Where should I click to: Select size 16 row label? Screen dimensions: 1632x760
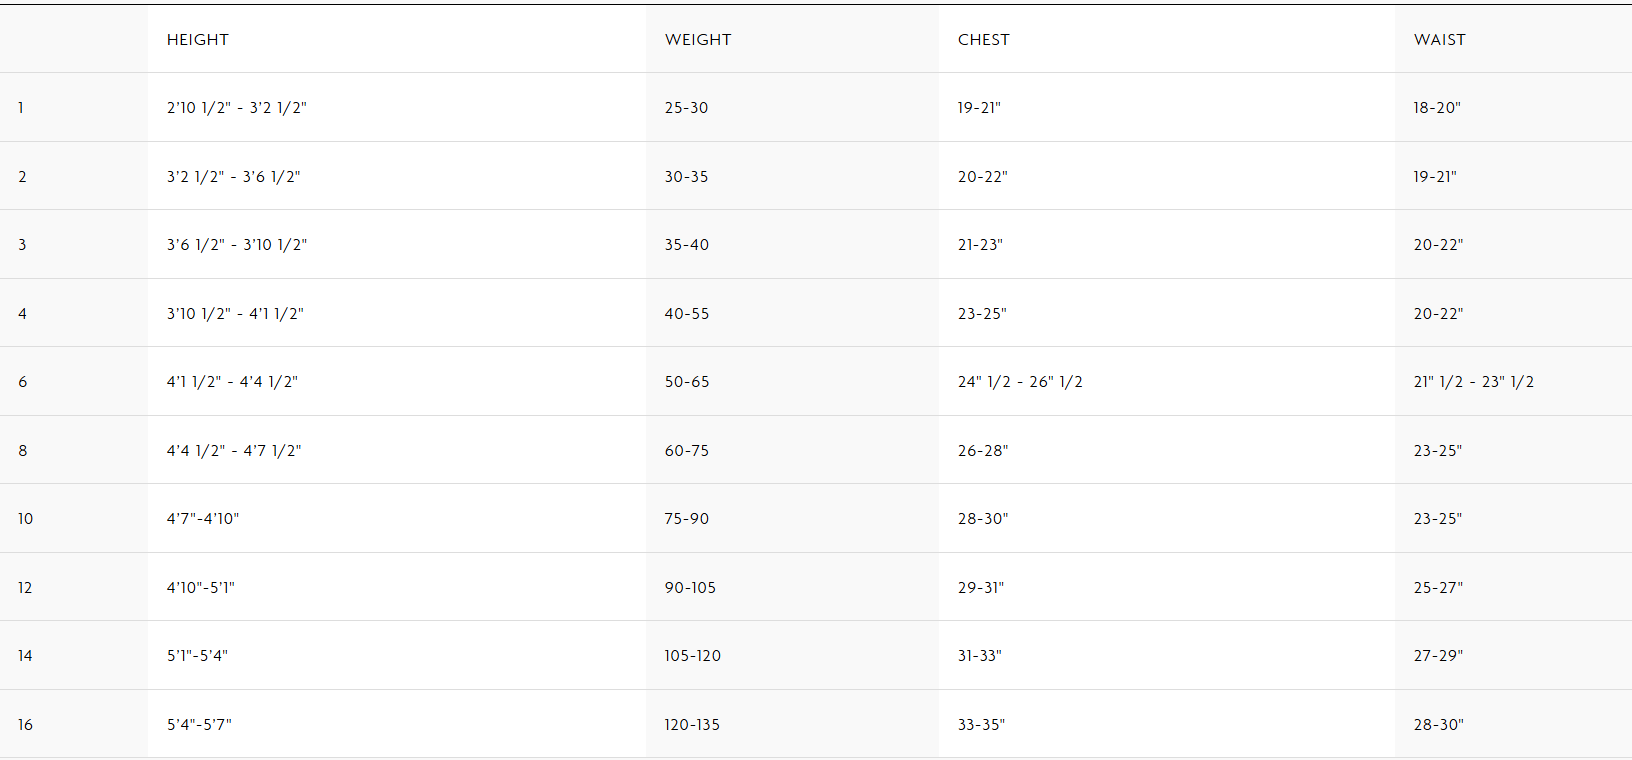pyautogui.click(x=25, y=725)
